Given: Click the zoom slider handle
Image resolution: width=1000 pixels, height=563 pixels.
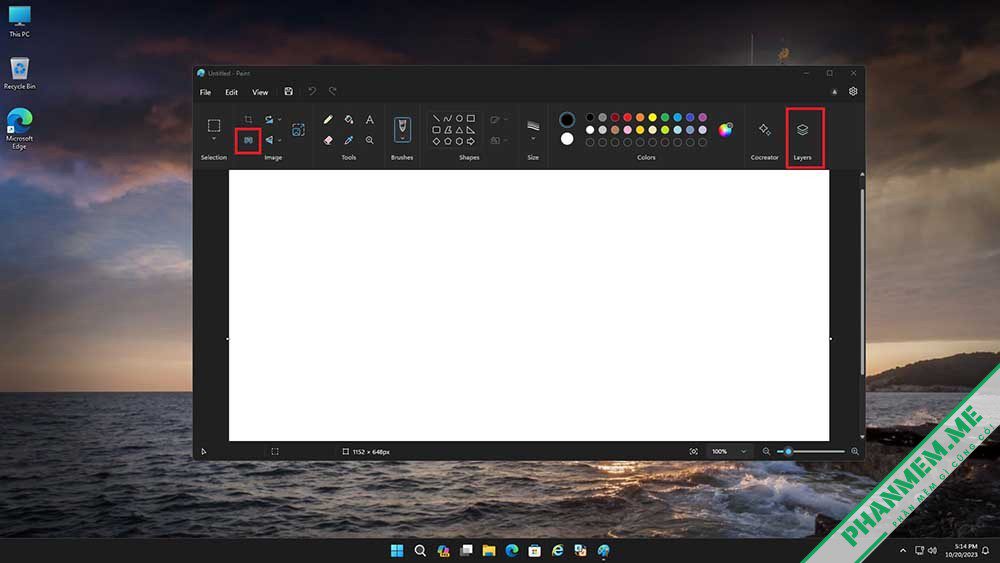Looking at the screenshot, I should click(x=788, y=451).
